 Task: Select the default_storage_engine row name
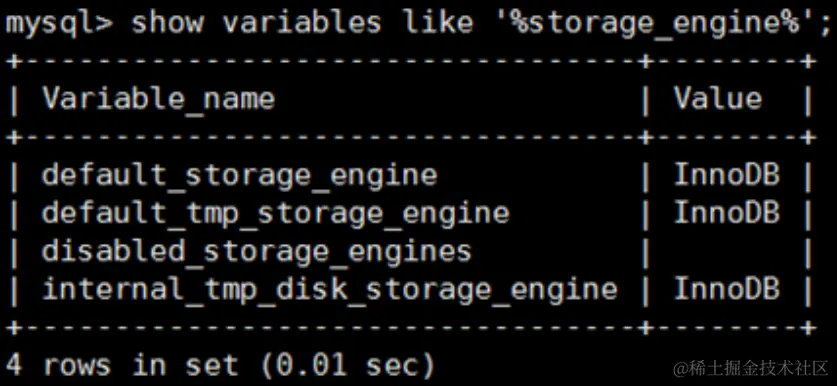239,176
